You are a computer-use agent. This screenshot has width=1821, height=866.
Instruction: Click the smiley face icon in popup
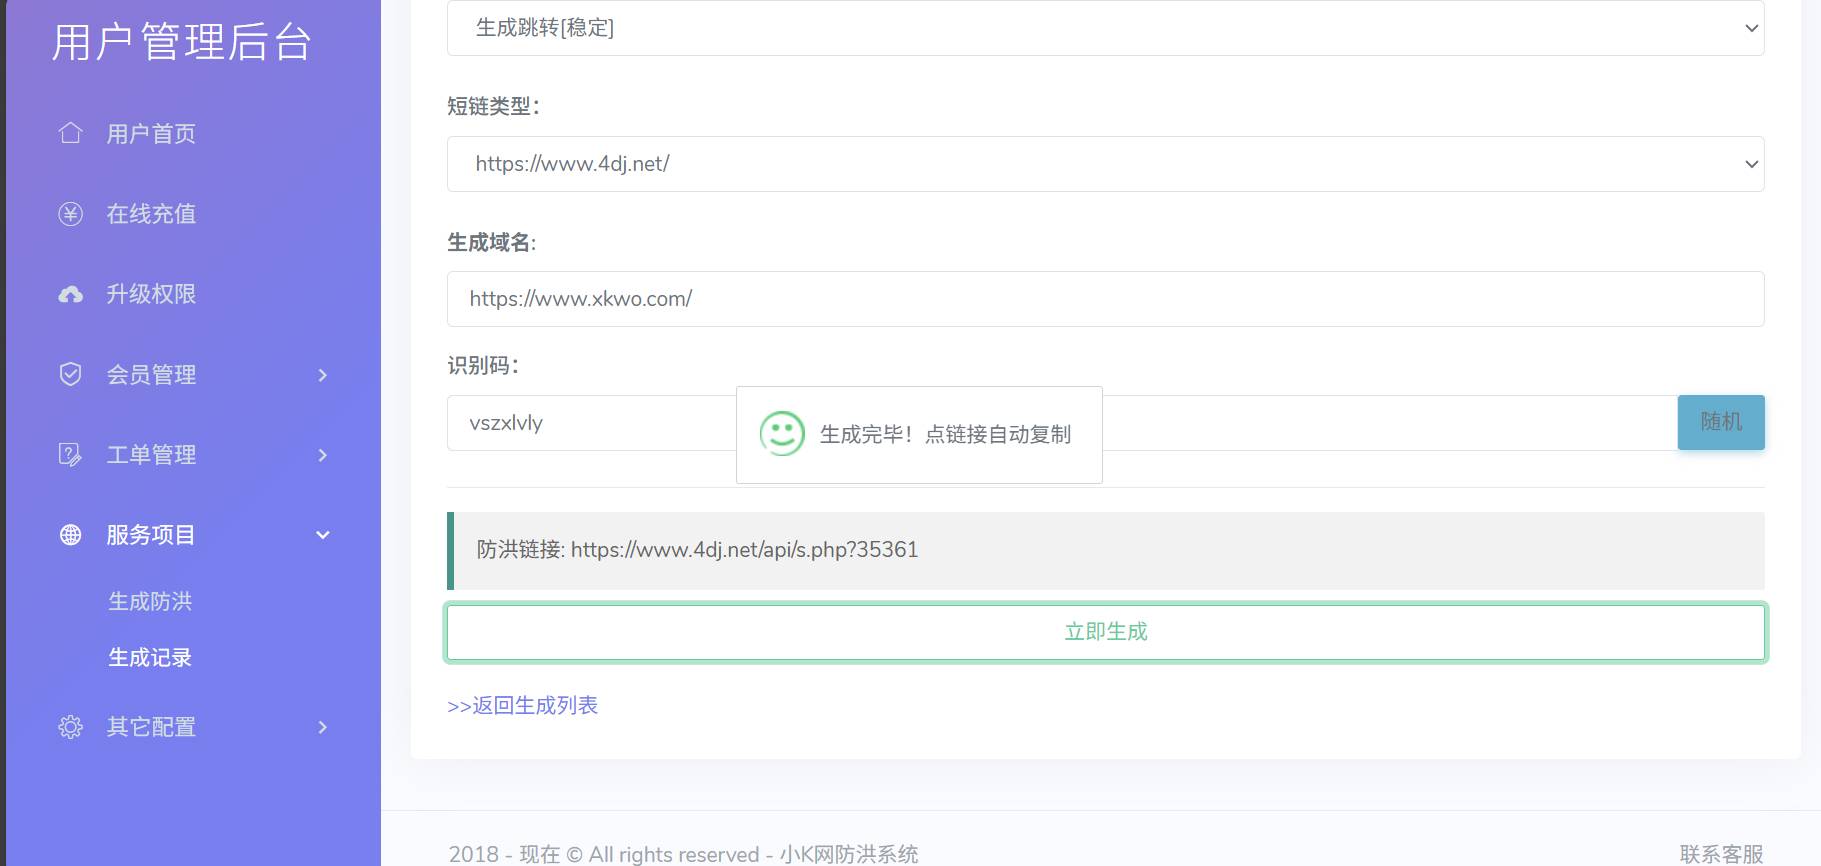coord(782,434)
